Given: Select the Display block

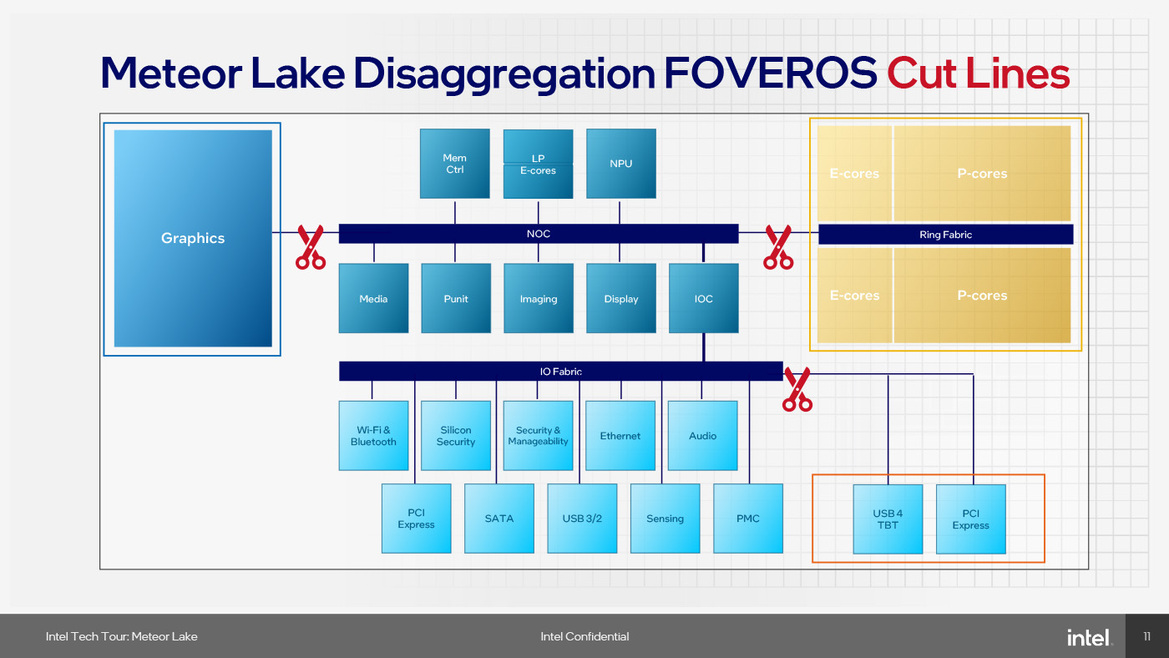Looking at the screenshot, I should tap(621, 298).
